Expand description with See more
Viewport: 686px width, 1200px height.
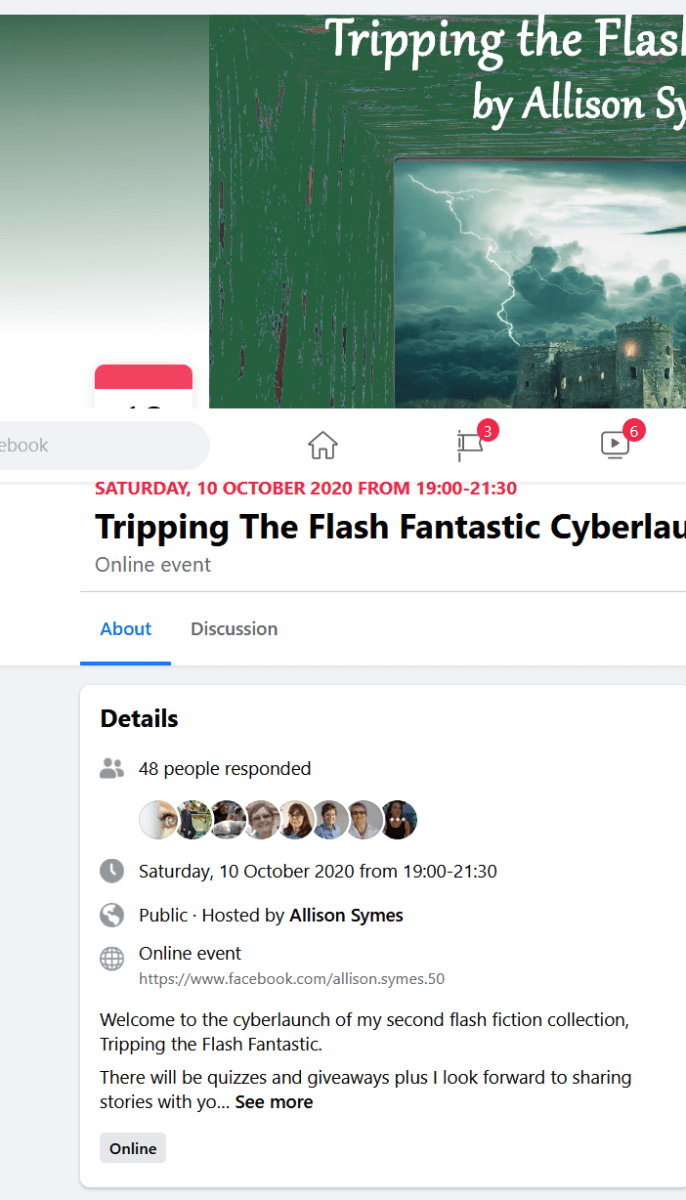pyautogui.click(x=274, y=1102)
